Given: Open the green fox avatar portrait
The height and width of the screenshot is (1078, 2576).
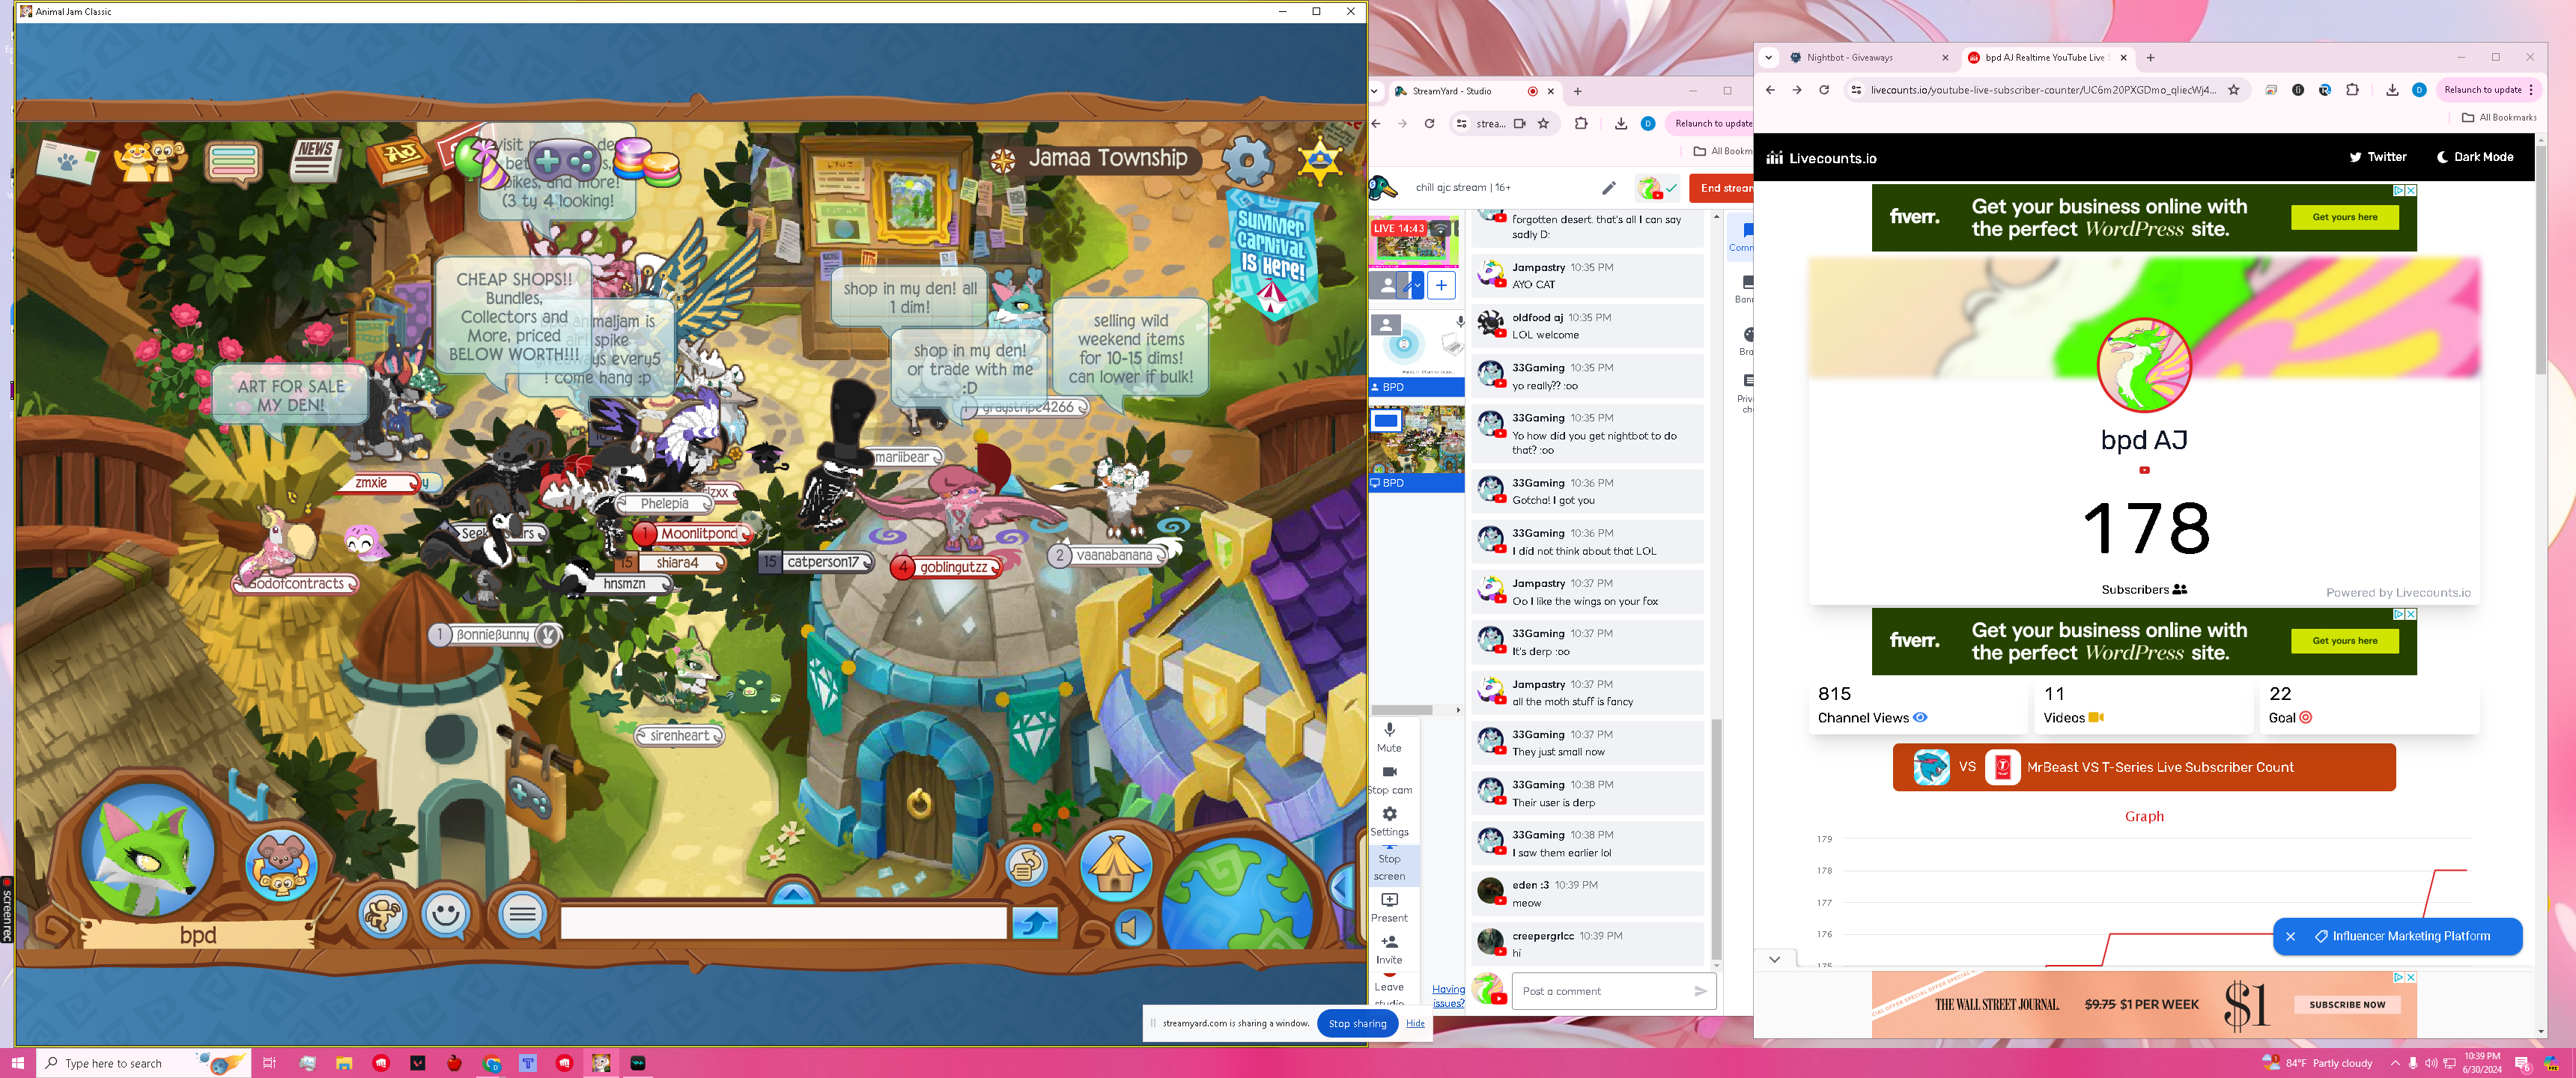Looking at the screenshot, I should point(149,851).
